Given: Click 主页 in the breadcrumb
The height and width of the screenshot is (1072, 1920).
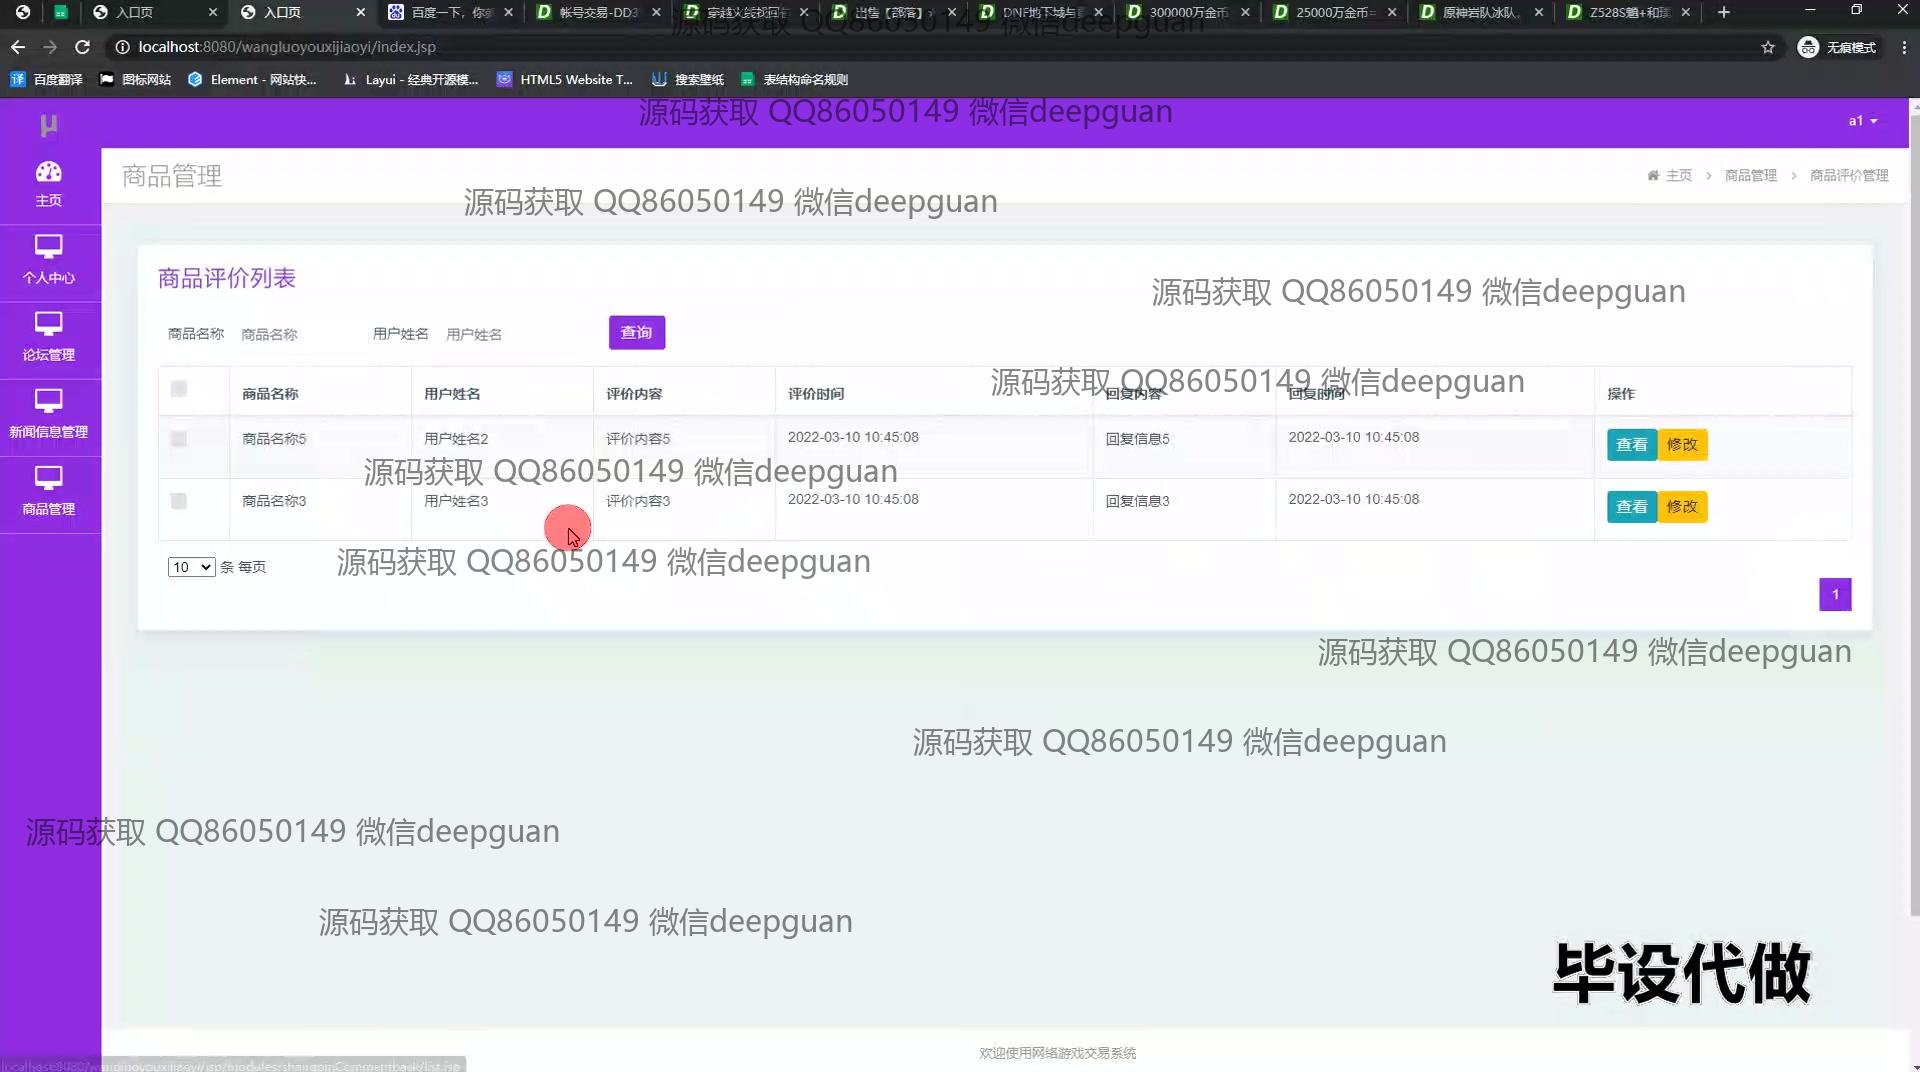Looking at the screenshot, I should [x=1678, y=176].
